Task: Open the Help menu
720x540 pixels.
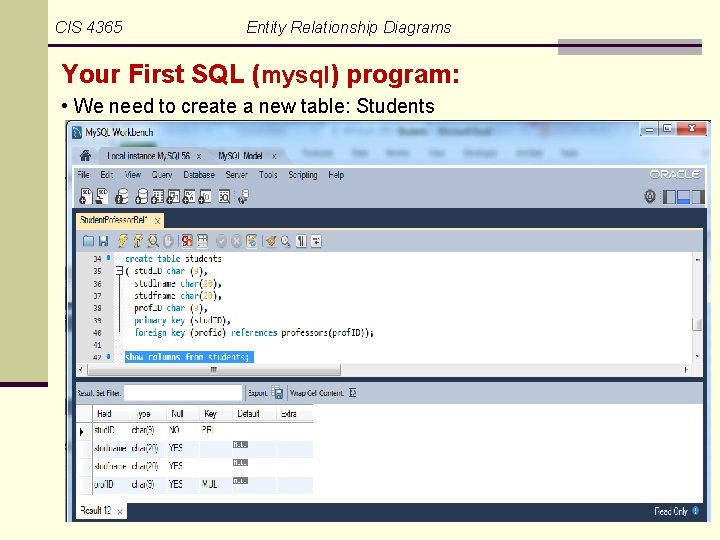Action: coord(336,175)
